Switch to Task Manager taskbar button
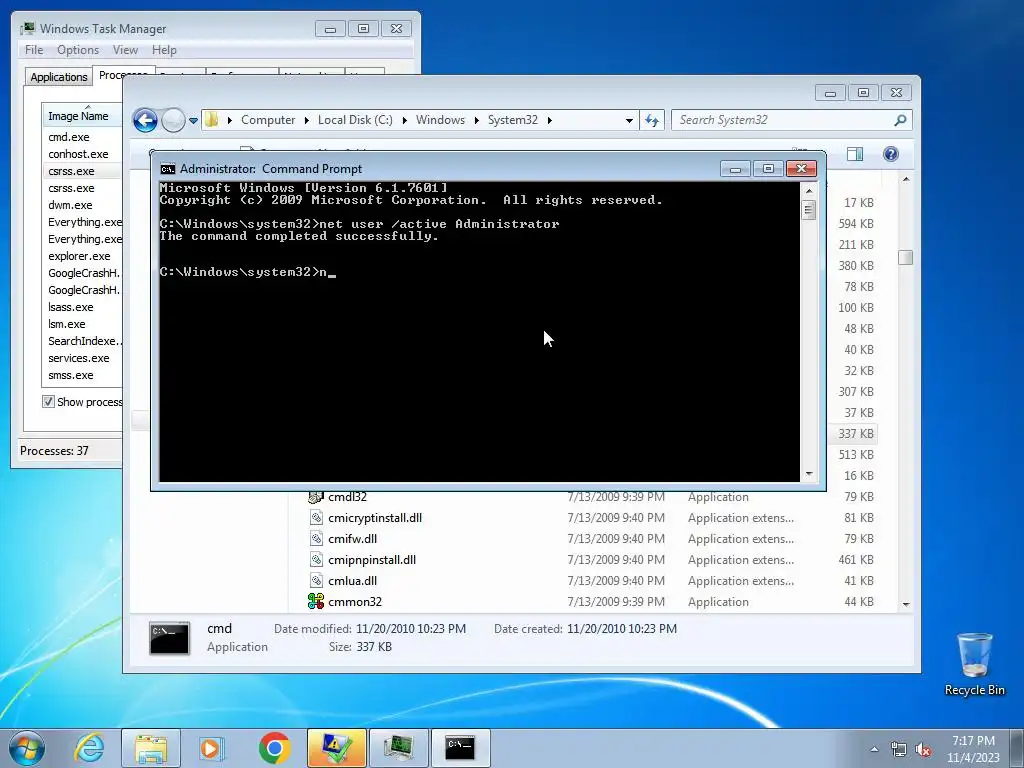1024x768 pixels. 398,748
